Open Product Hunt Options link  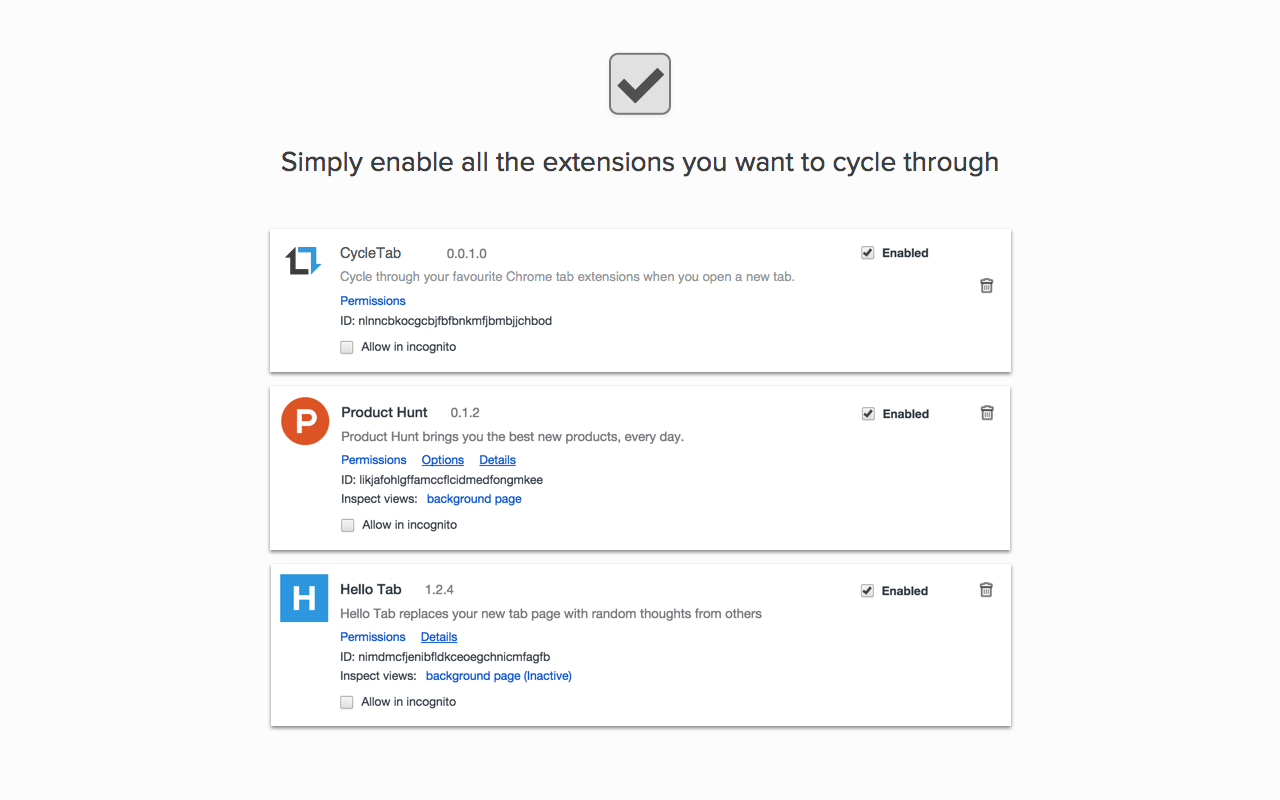point(442,460)
